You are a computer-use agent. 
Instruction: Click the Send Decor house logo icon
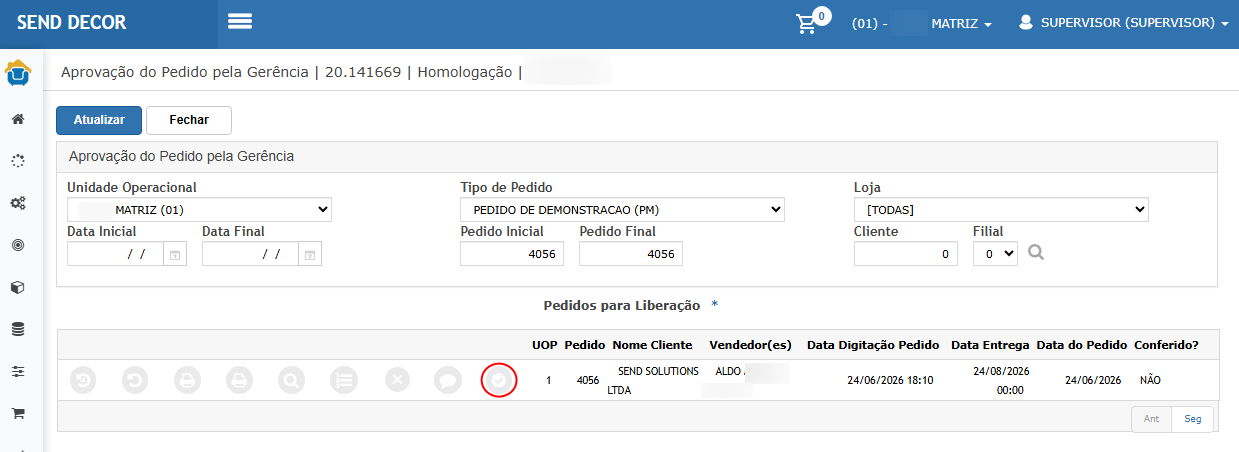pyautogui.click(x=18, y=74)
